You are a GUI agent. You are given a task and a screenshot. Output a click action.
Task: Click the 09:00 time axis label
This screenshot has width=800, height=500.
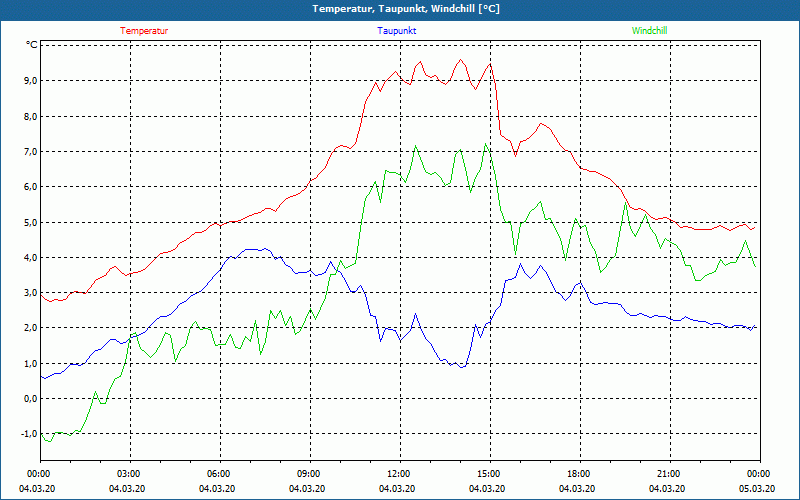point(310,474)
